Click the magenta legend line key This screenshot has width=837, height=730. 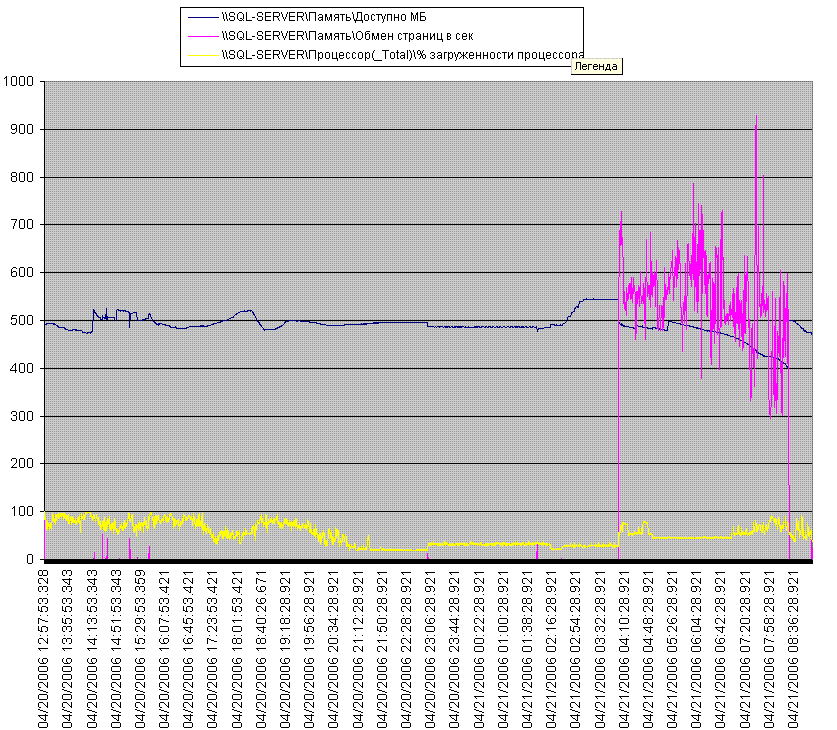click(x=202, y=36)
